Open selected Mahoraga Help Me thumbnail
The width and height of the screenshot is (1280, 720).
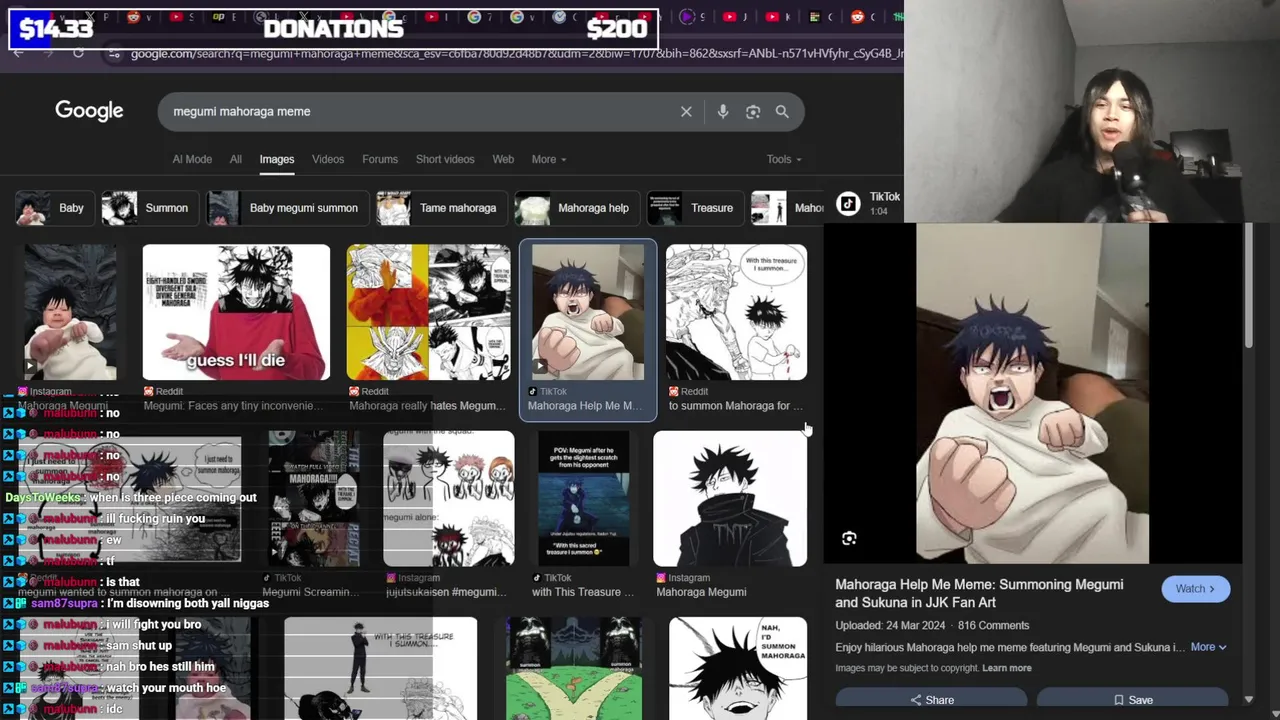tap(588, 312)
